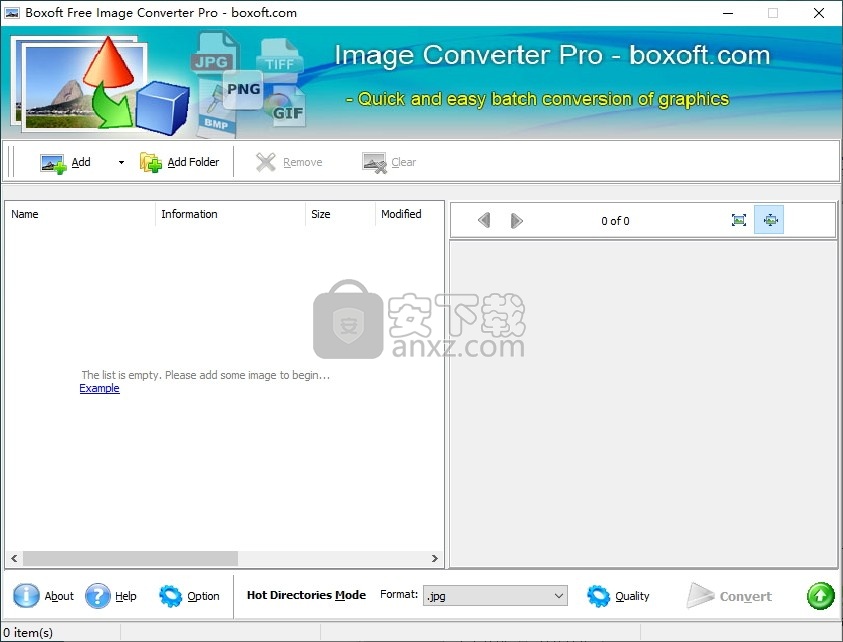Open the Option settings
The height and width of the screenshot is (642, 843).
pos(189,596)
